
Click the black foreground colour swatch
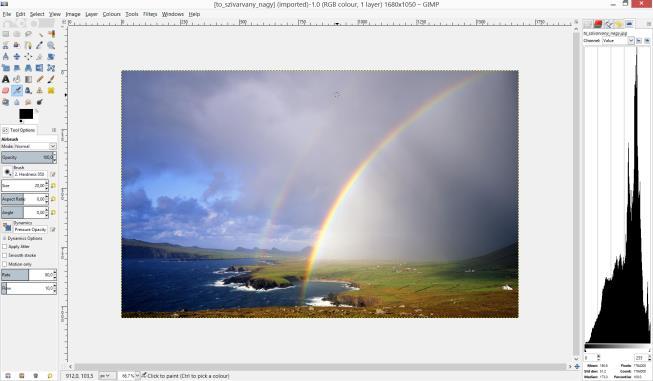point(26,114)
